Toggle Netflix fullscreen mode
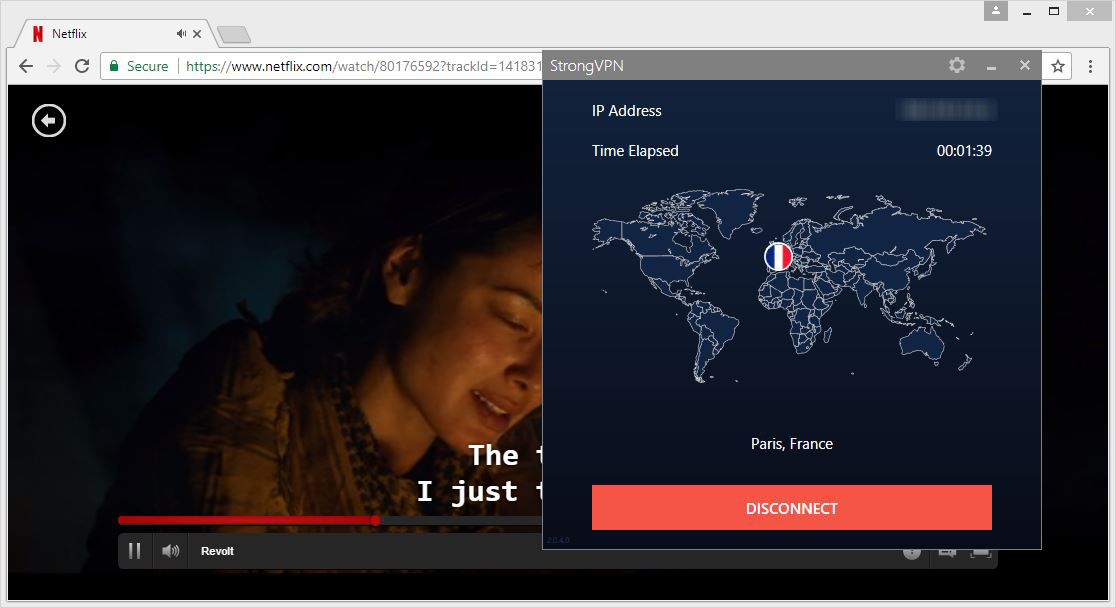Image resolution: width=1116 pixels, height=608 pixels. [x=981, y=552]
